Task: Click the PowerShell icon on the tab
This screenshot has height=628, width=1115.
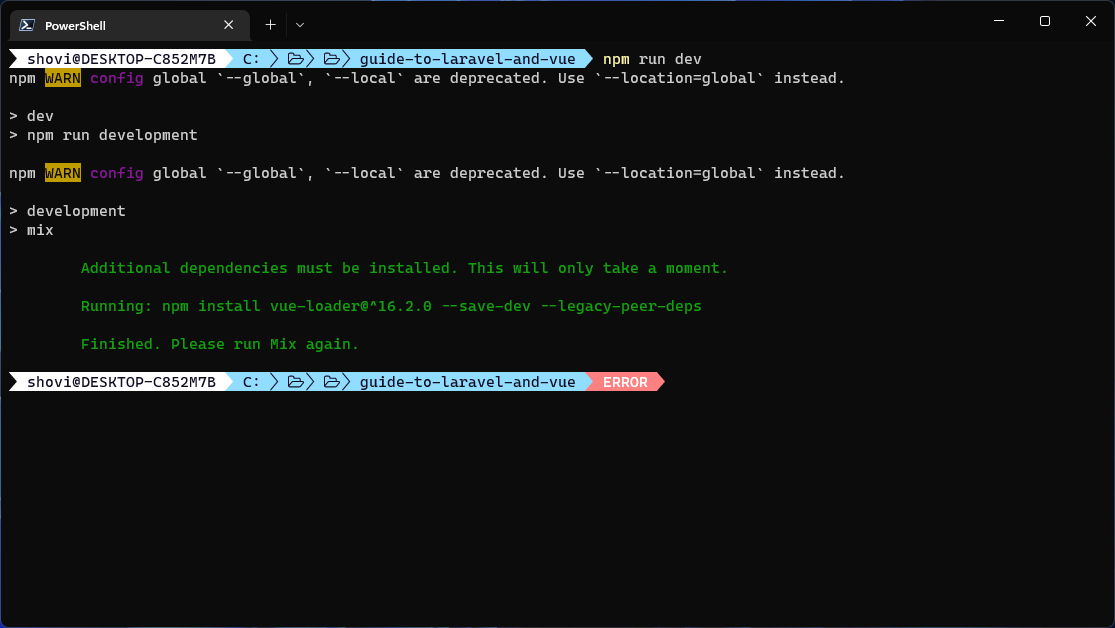Action: (x=27, y=25)
